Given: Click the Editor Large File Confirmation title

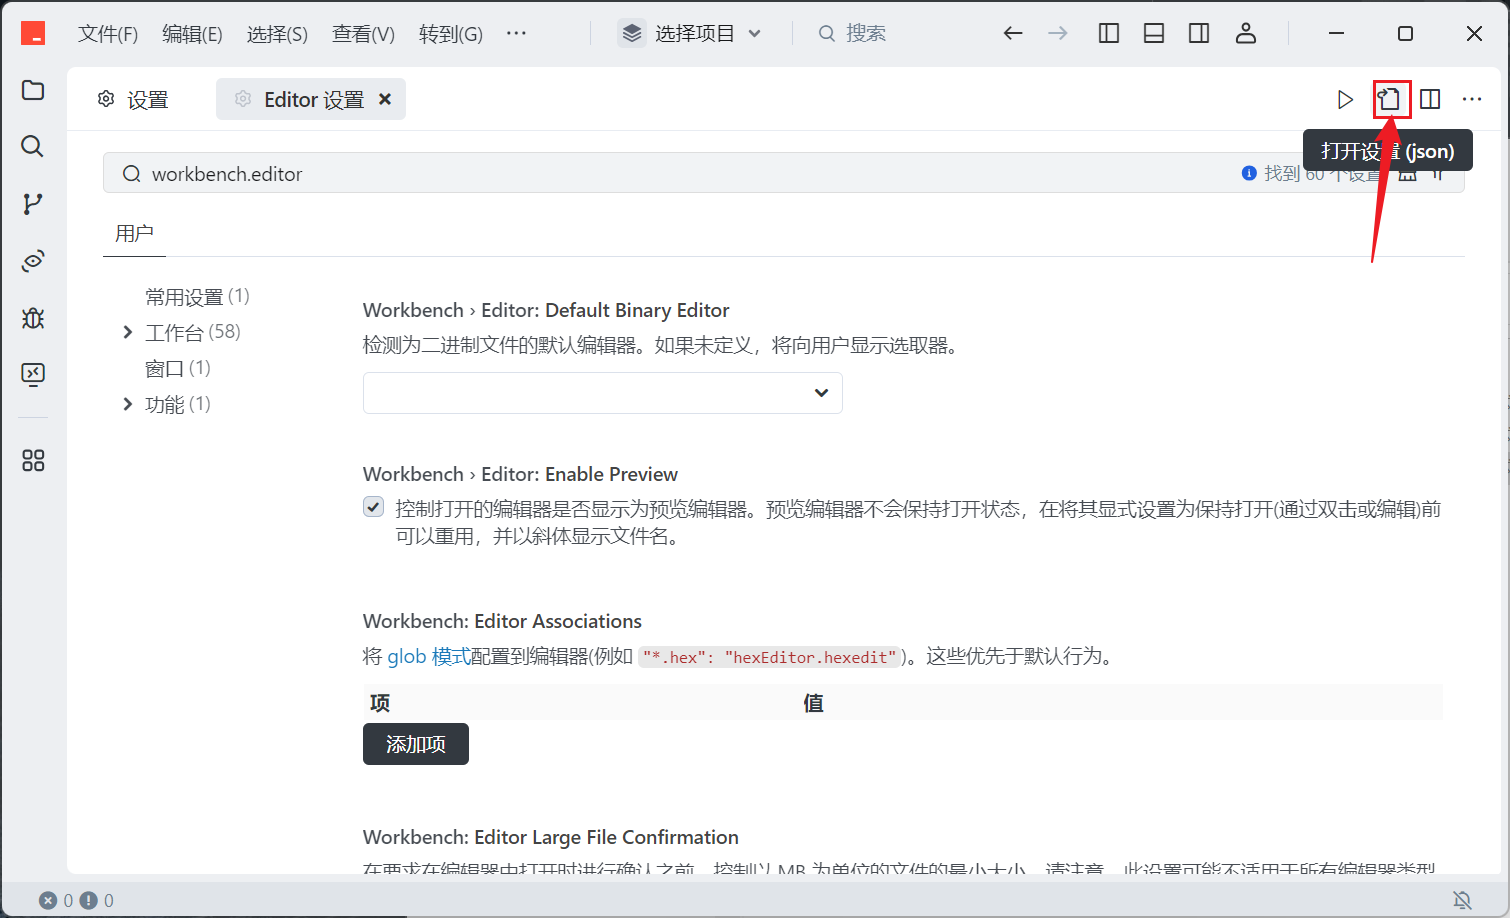Looking at the screenshot, I should (x=551, y=837).
